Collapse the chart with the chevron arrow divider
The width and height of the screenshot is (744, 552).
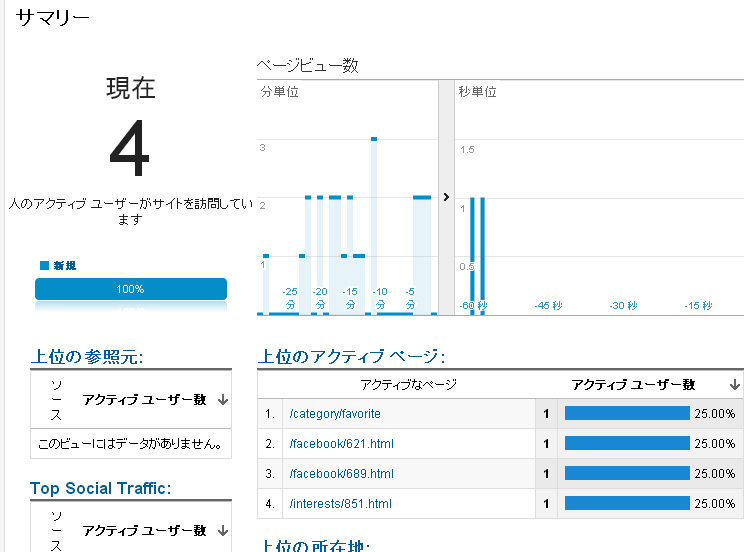[x=446, y=197]
